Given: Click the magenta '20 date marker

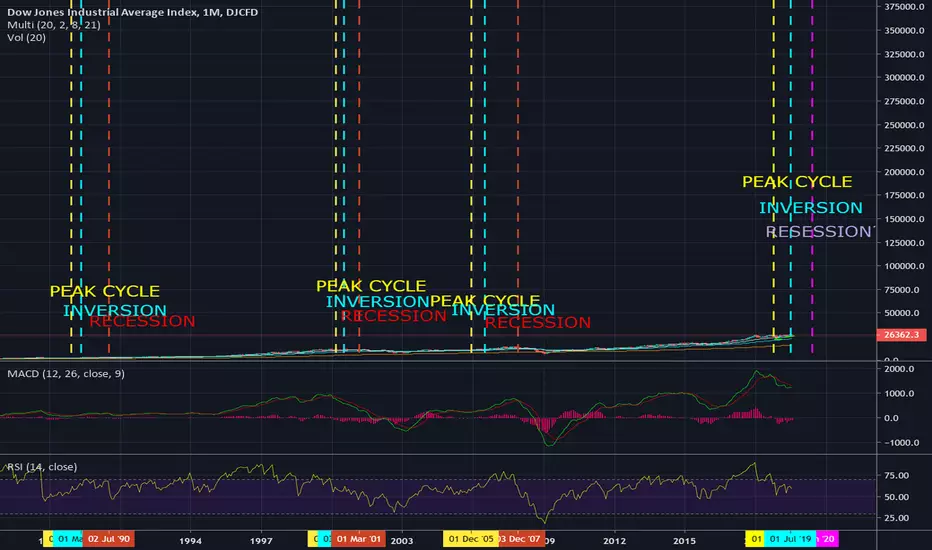Looking at the screenshot, I should click(x=827, y=539).
